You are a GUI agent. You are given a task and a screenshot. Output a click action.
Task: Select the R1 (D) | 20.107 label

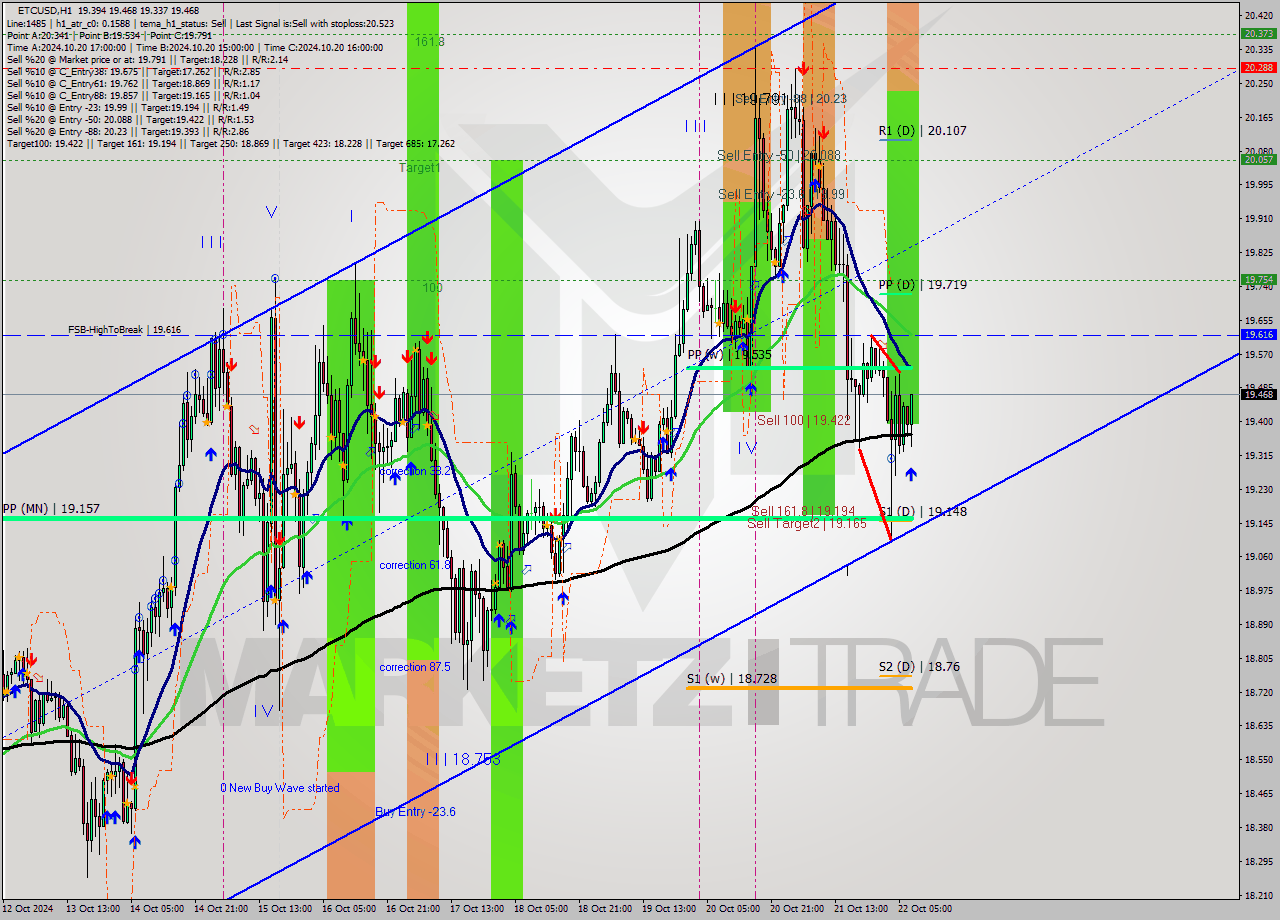point(922,131)
